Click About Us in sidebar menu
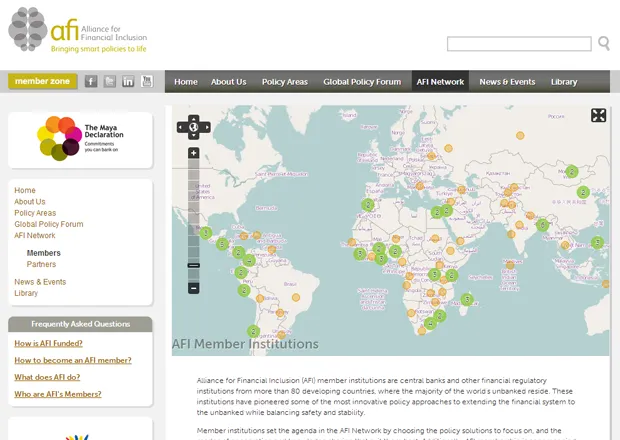620x440 pixels. click(x=30, y=202)
